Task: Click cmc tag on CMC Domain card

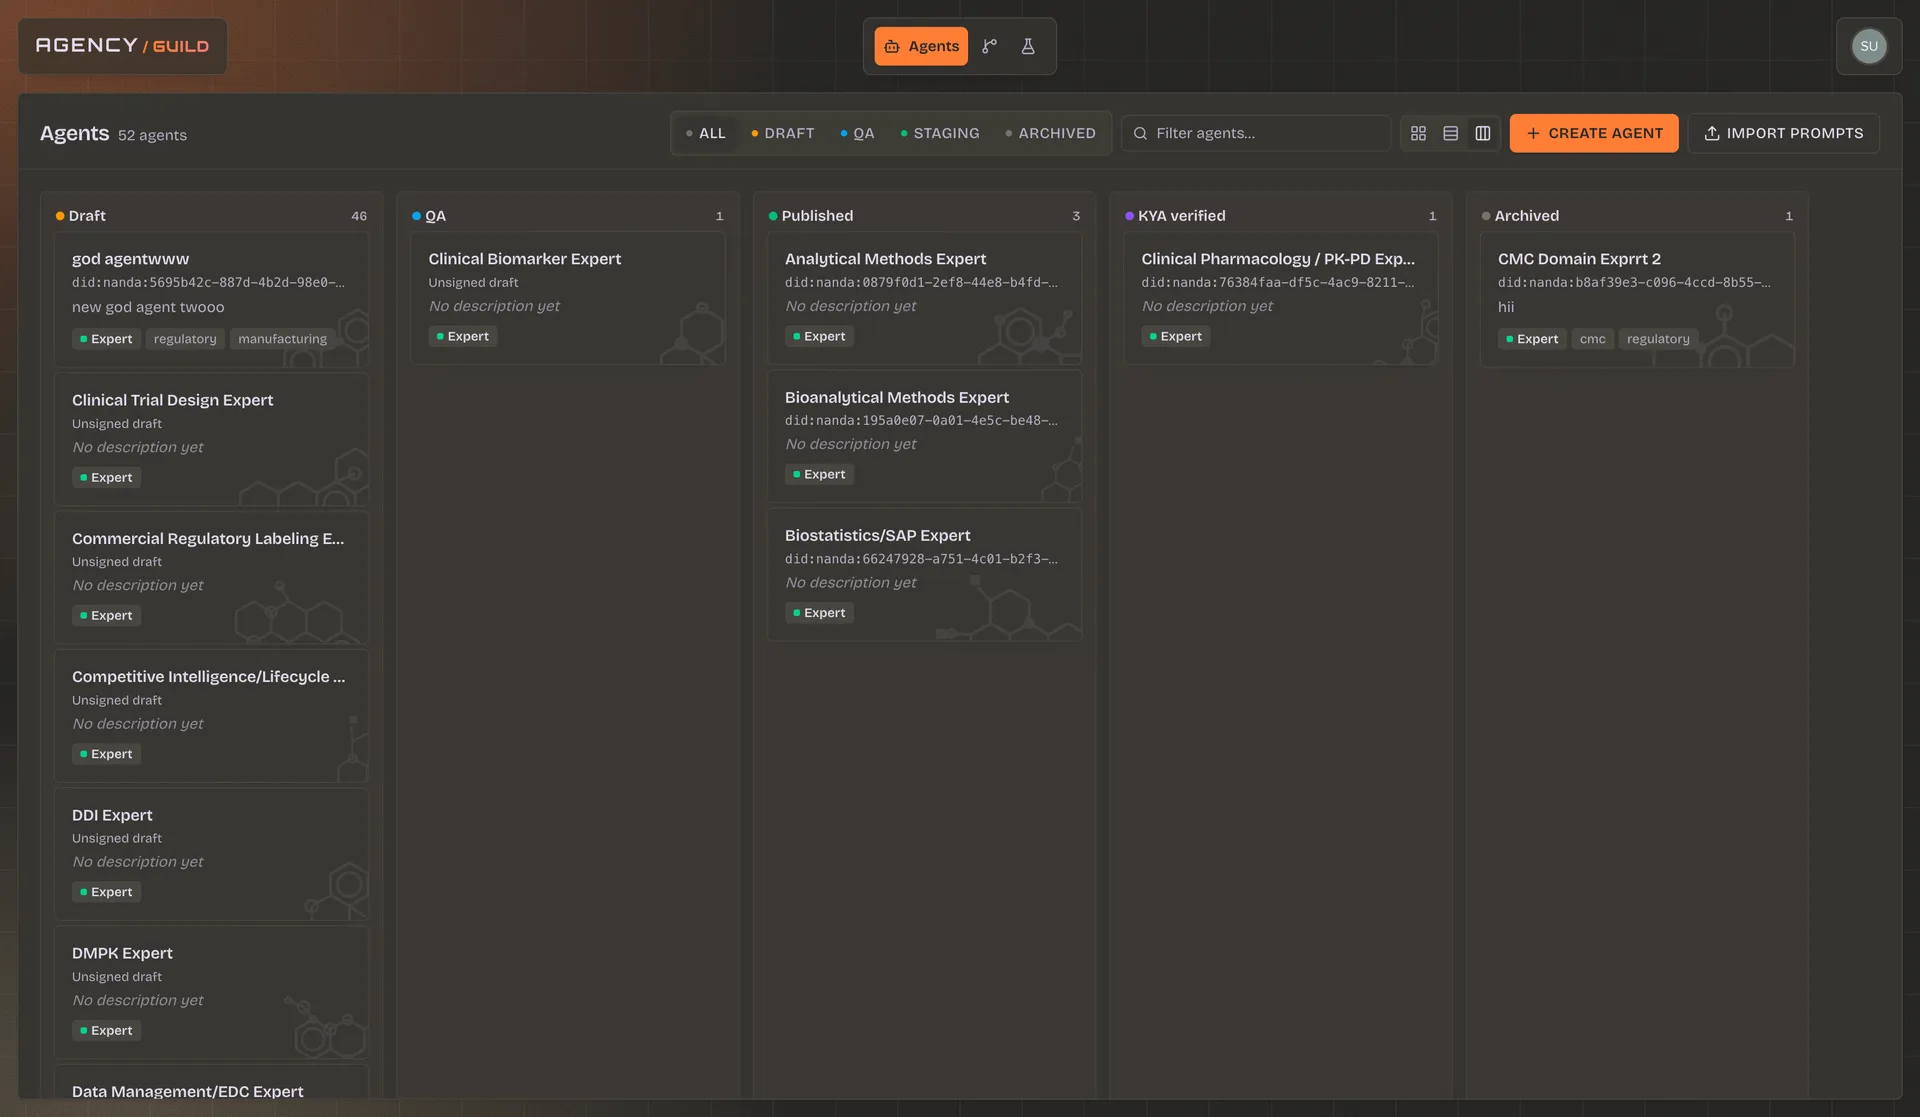Action: pos(1592,339)
